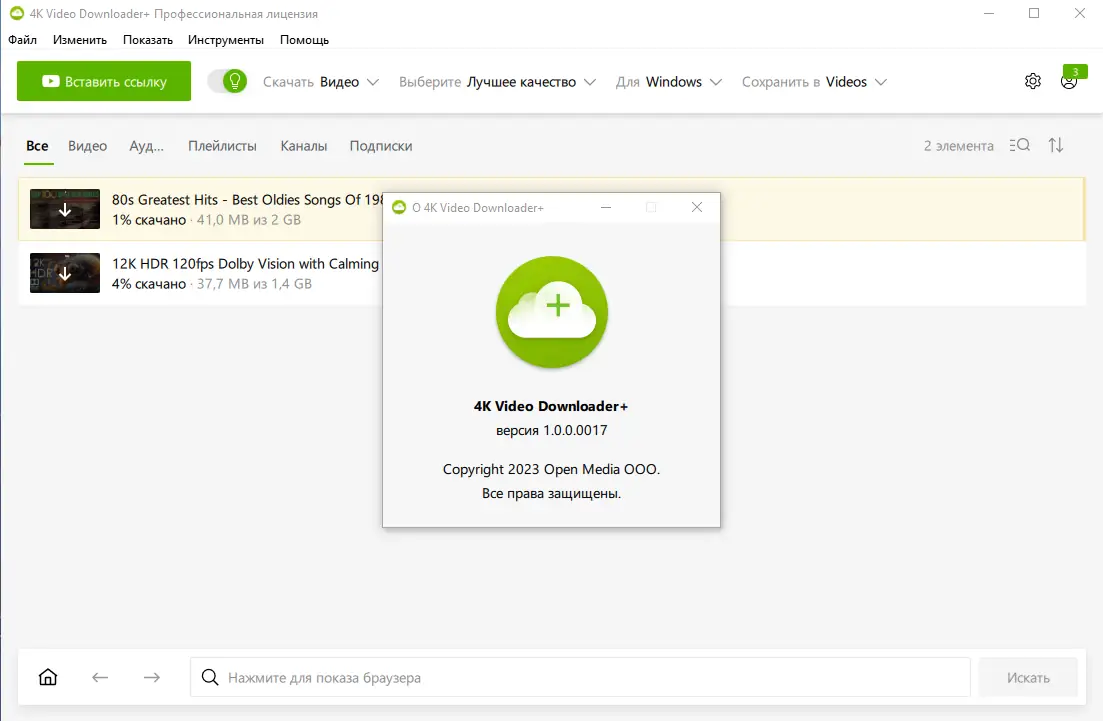Open application settings via the gear icon
The image size is (1103, 721).
pos(1032,80)
